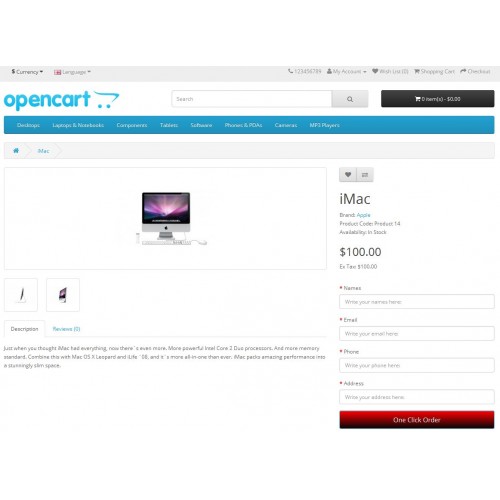
Task: Click the One Click Order button
Action: pyautogui.click(x=417, y=420)
